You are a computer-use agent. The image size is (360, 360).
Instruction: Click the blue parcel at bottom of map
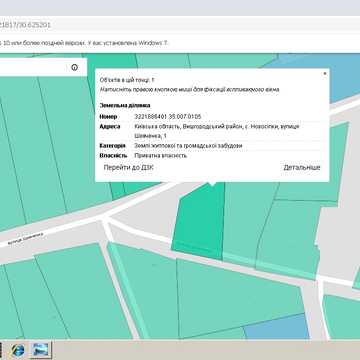[277, 327]
